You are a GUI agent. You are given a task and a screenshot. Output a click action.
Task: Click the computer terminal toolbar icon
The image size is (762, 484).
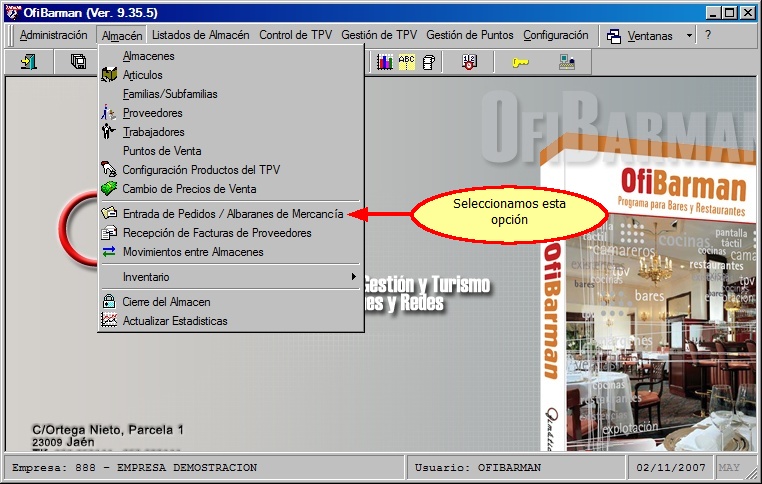(567, 62)
